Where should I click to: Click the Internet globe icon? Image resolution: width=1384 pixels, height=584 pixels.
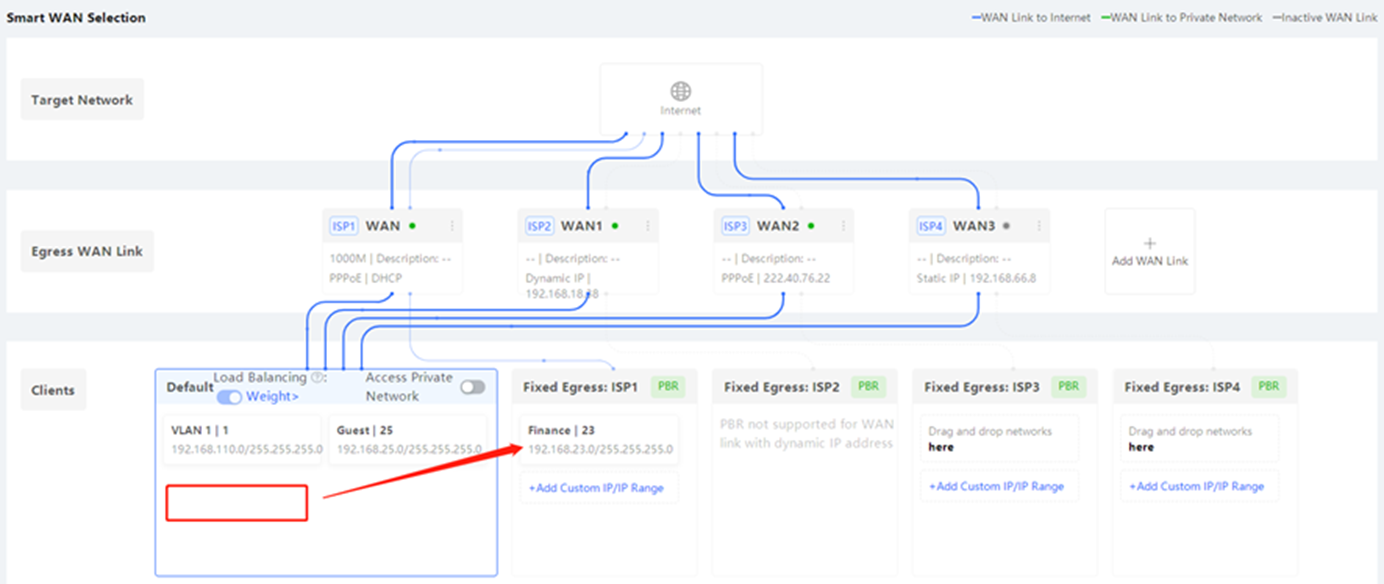[680, 92]
